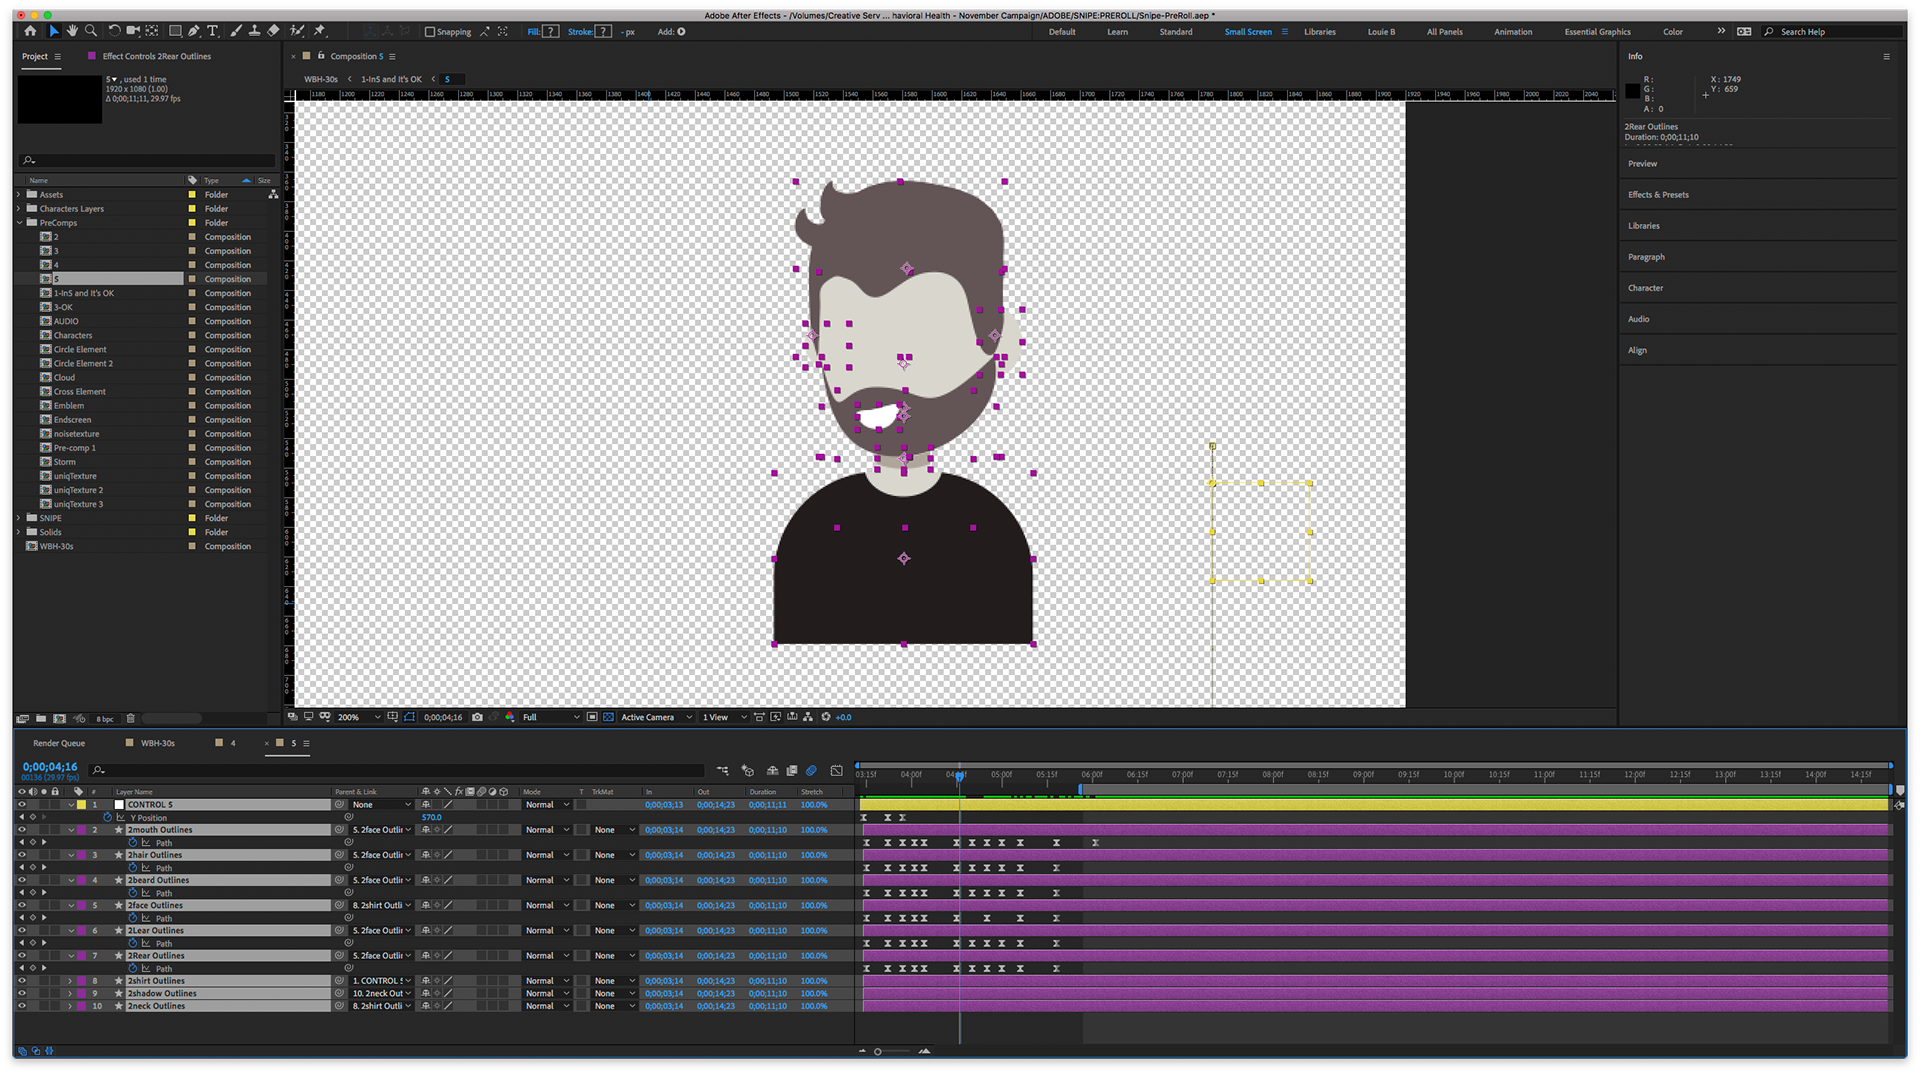Collapse the PreComps folder
The image size is (1920, 1074).
[x=20, y=222]
